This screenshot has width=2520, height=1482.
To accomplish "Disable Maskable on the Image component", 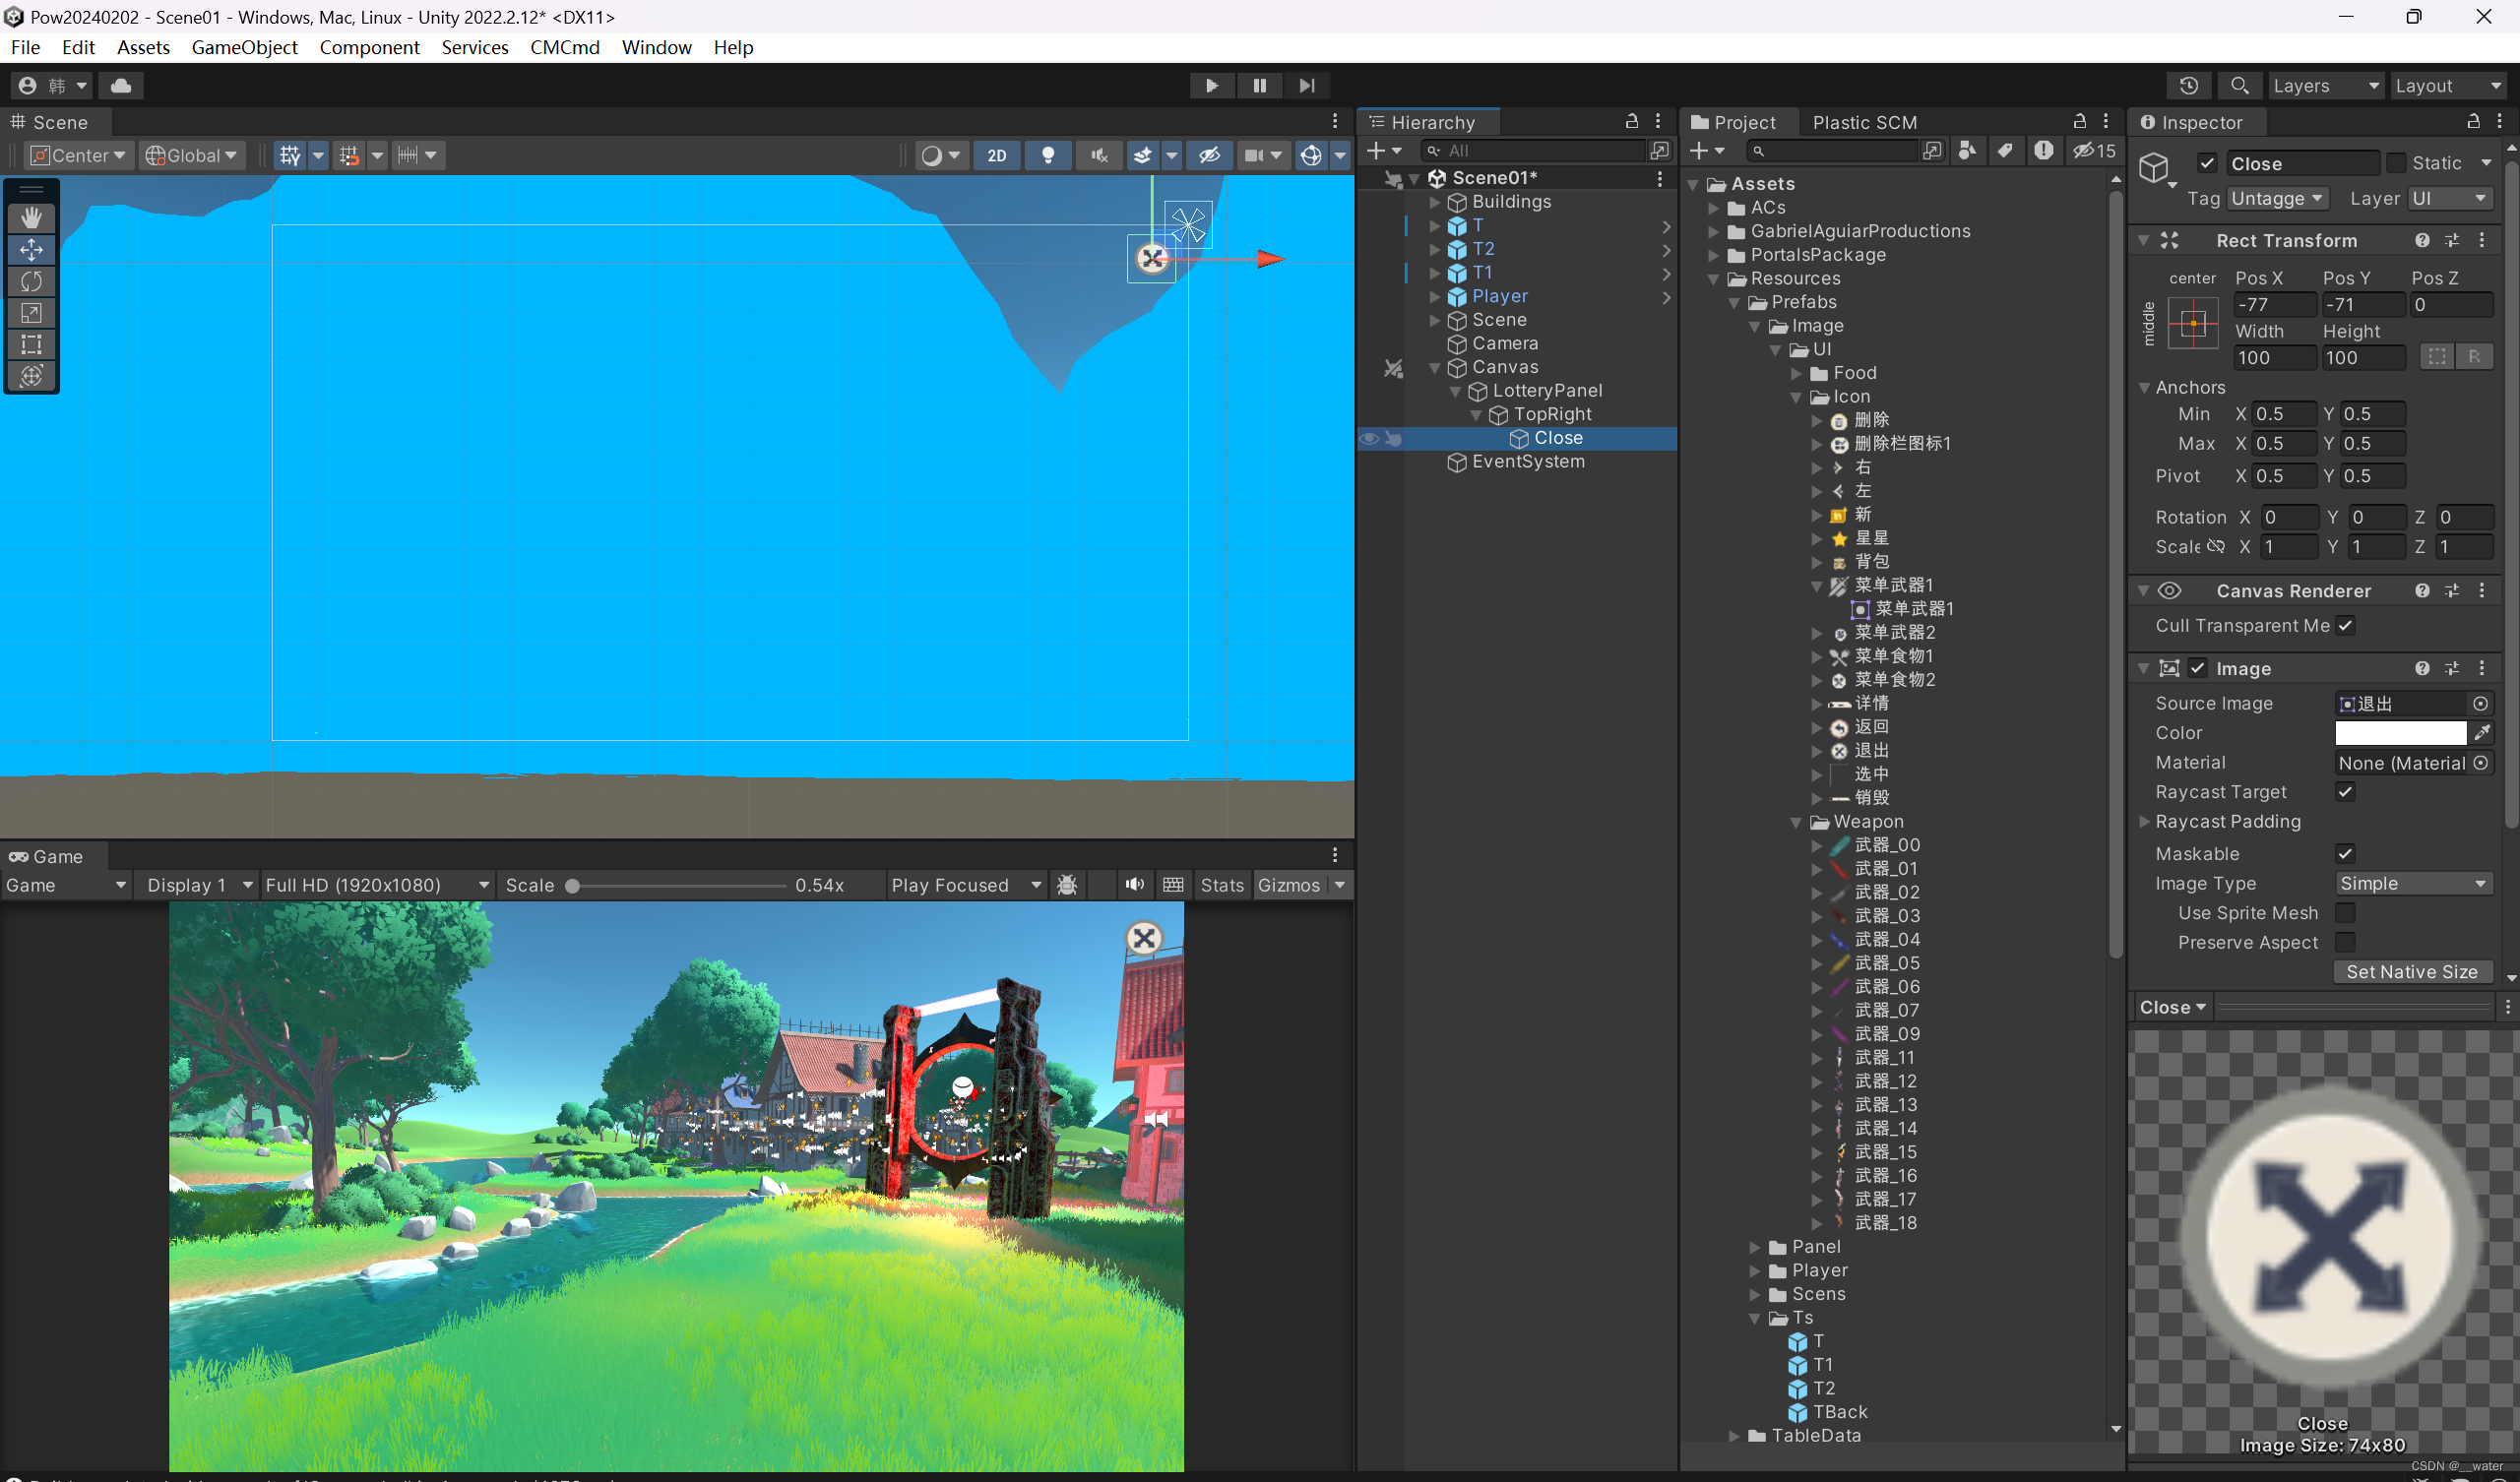I will (2346, 853).
